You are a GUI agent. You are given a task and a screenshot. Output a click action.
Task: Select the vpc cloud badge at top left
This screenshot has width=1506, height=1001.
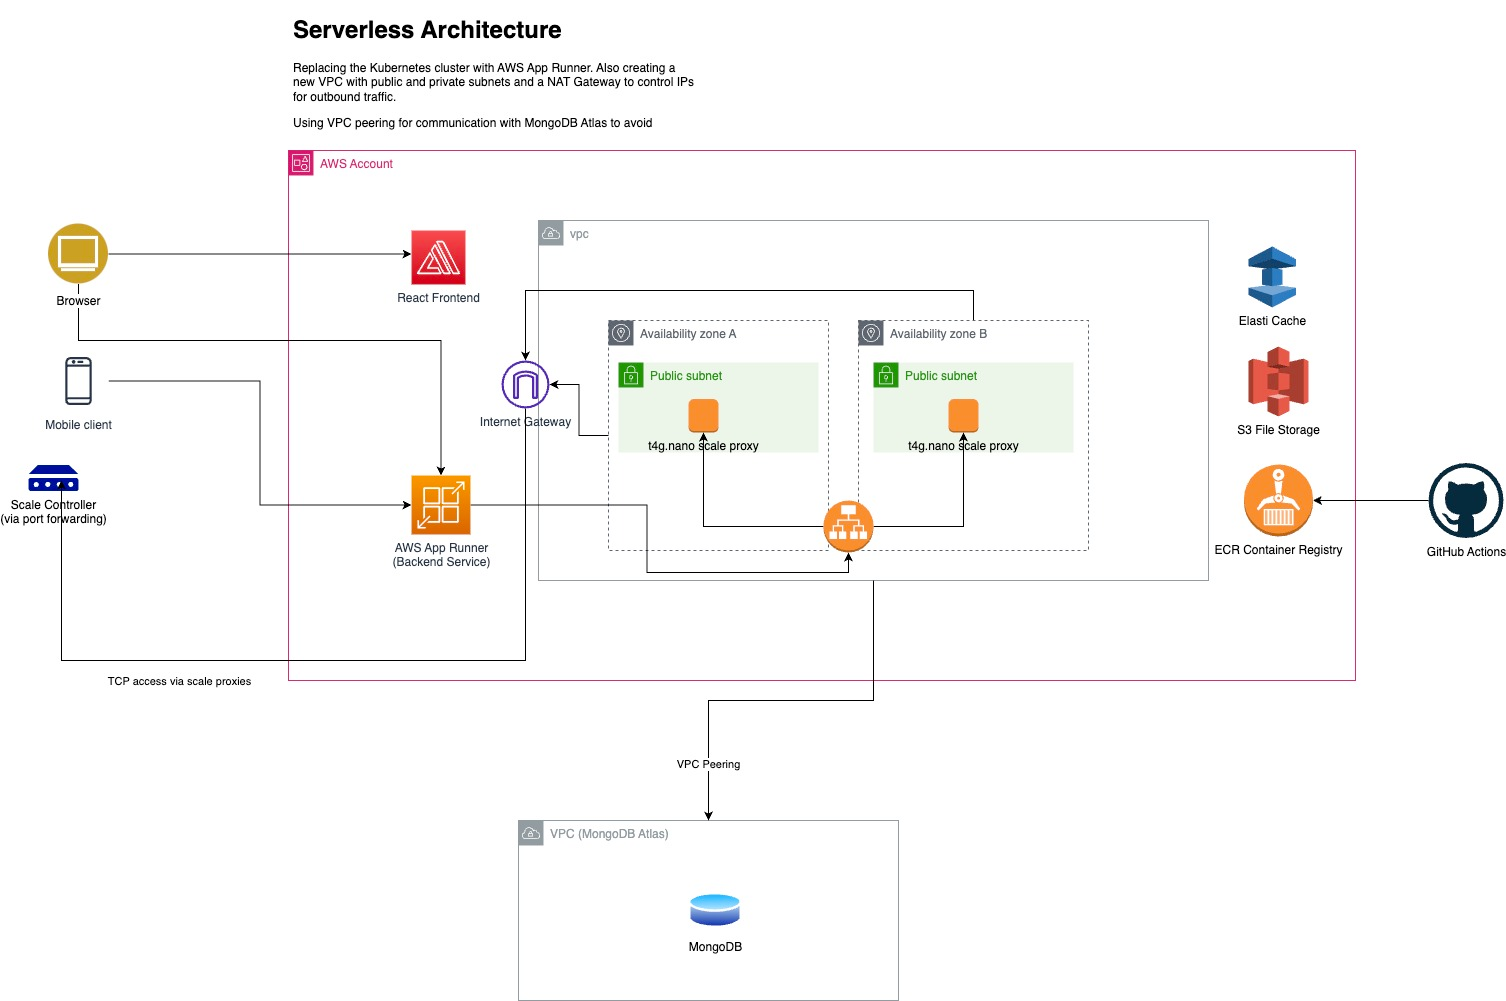[x=551, y=232]
